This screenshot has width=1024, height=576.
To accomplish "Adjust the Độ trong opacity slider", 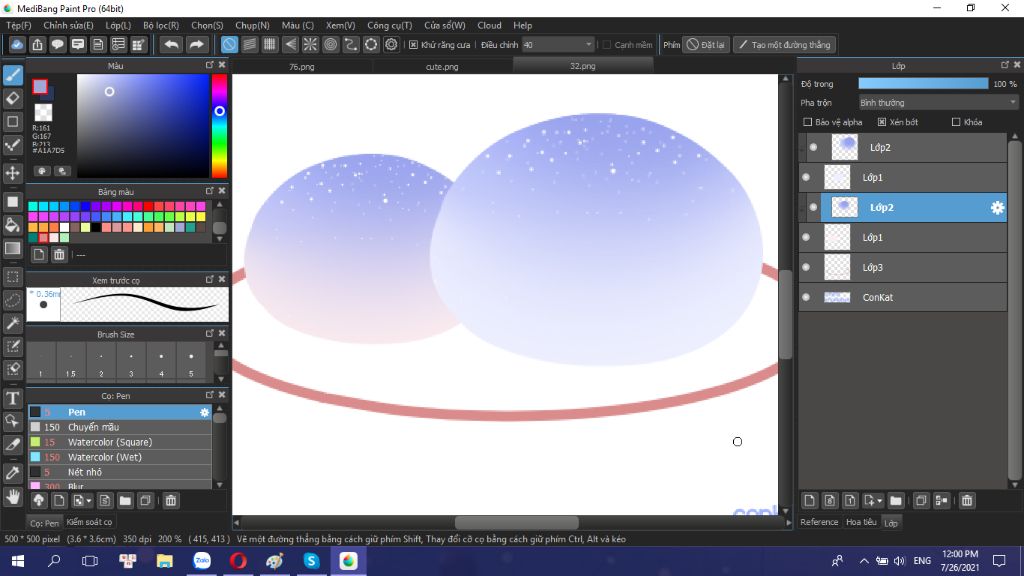I will 923,84.
